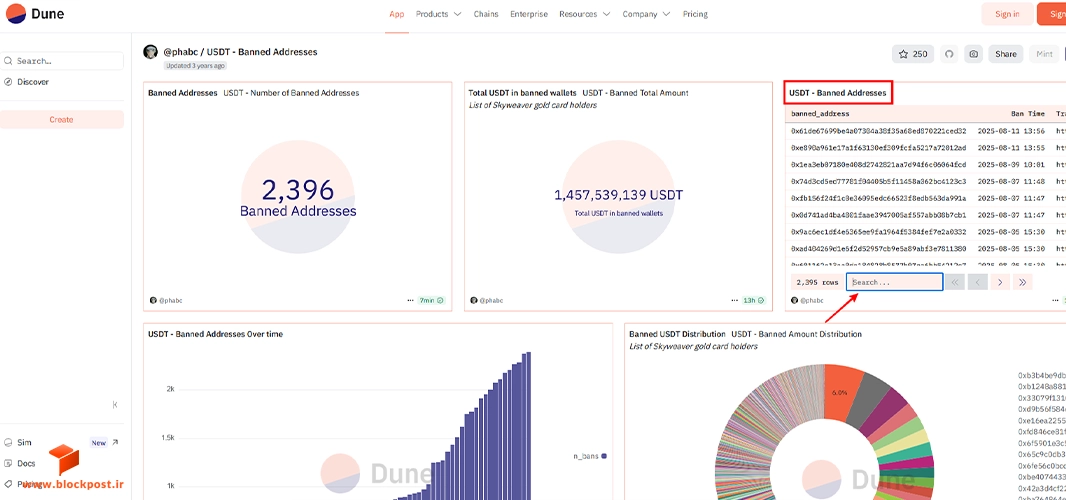This screenshot has height=500, width=1066.
Task: Expand the Products dropdown menu
Action: point(439,14)
